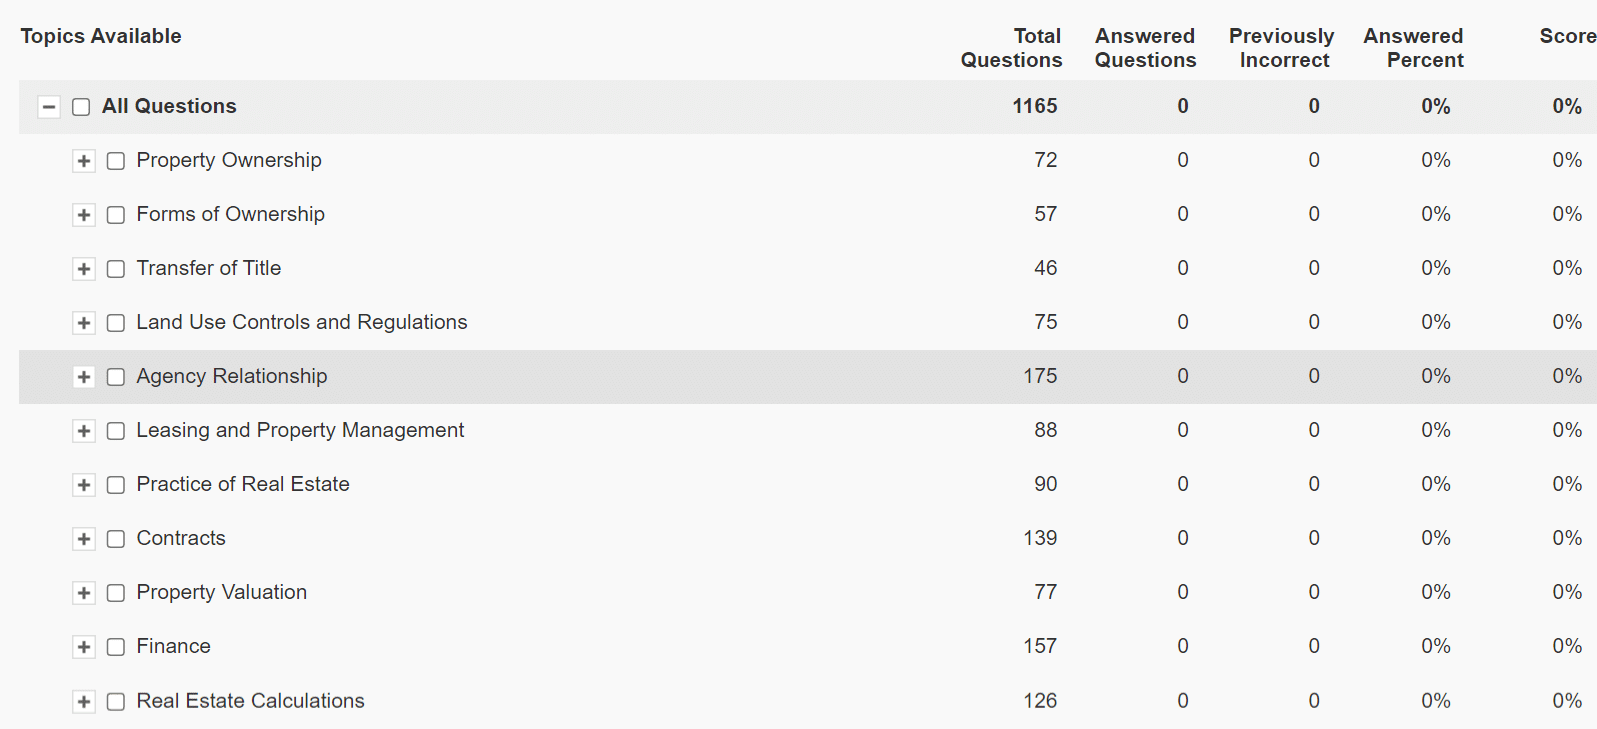
Task: Enable the Contracts checkbox
Action: 116,539
